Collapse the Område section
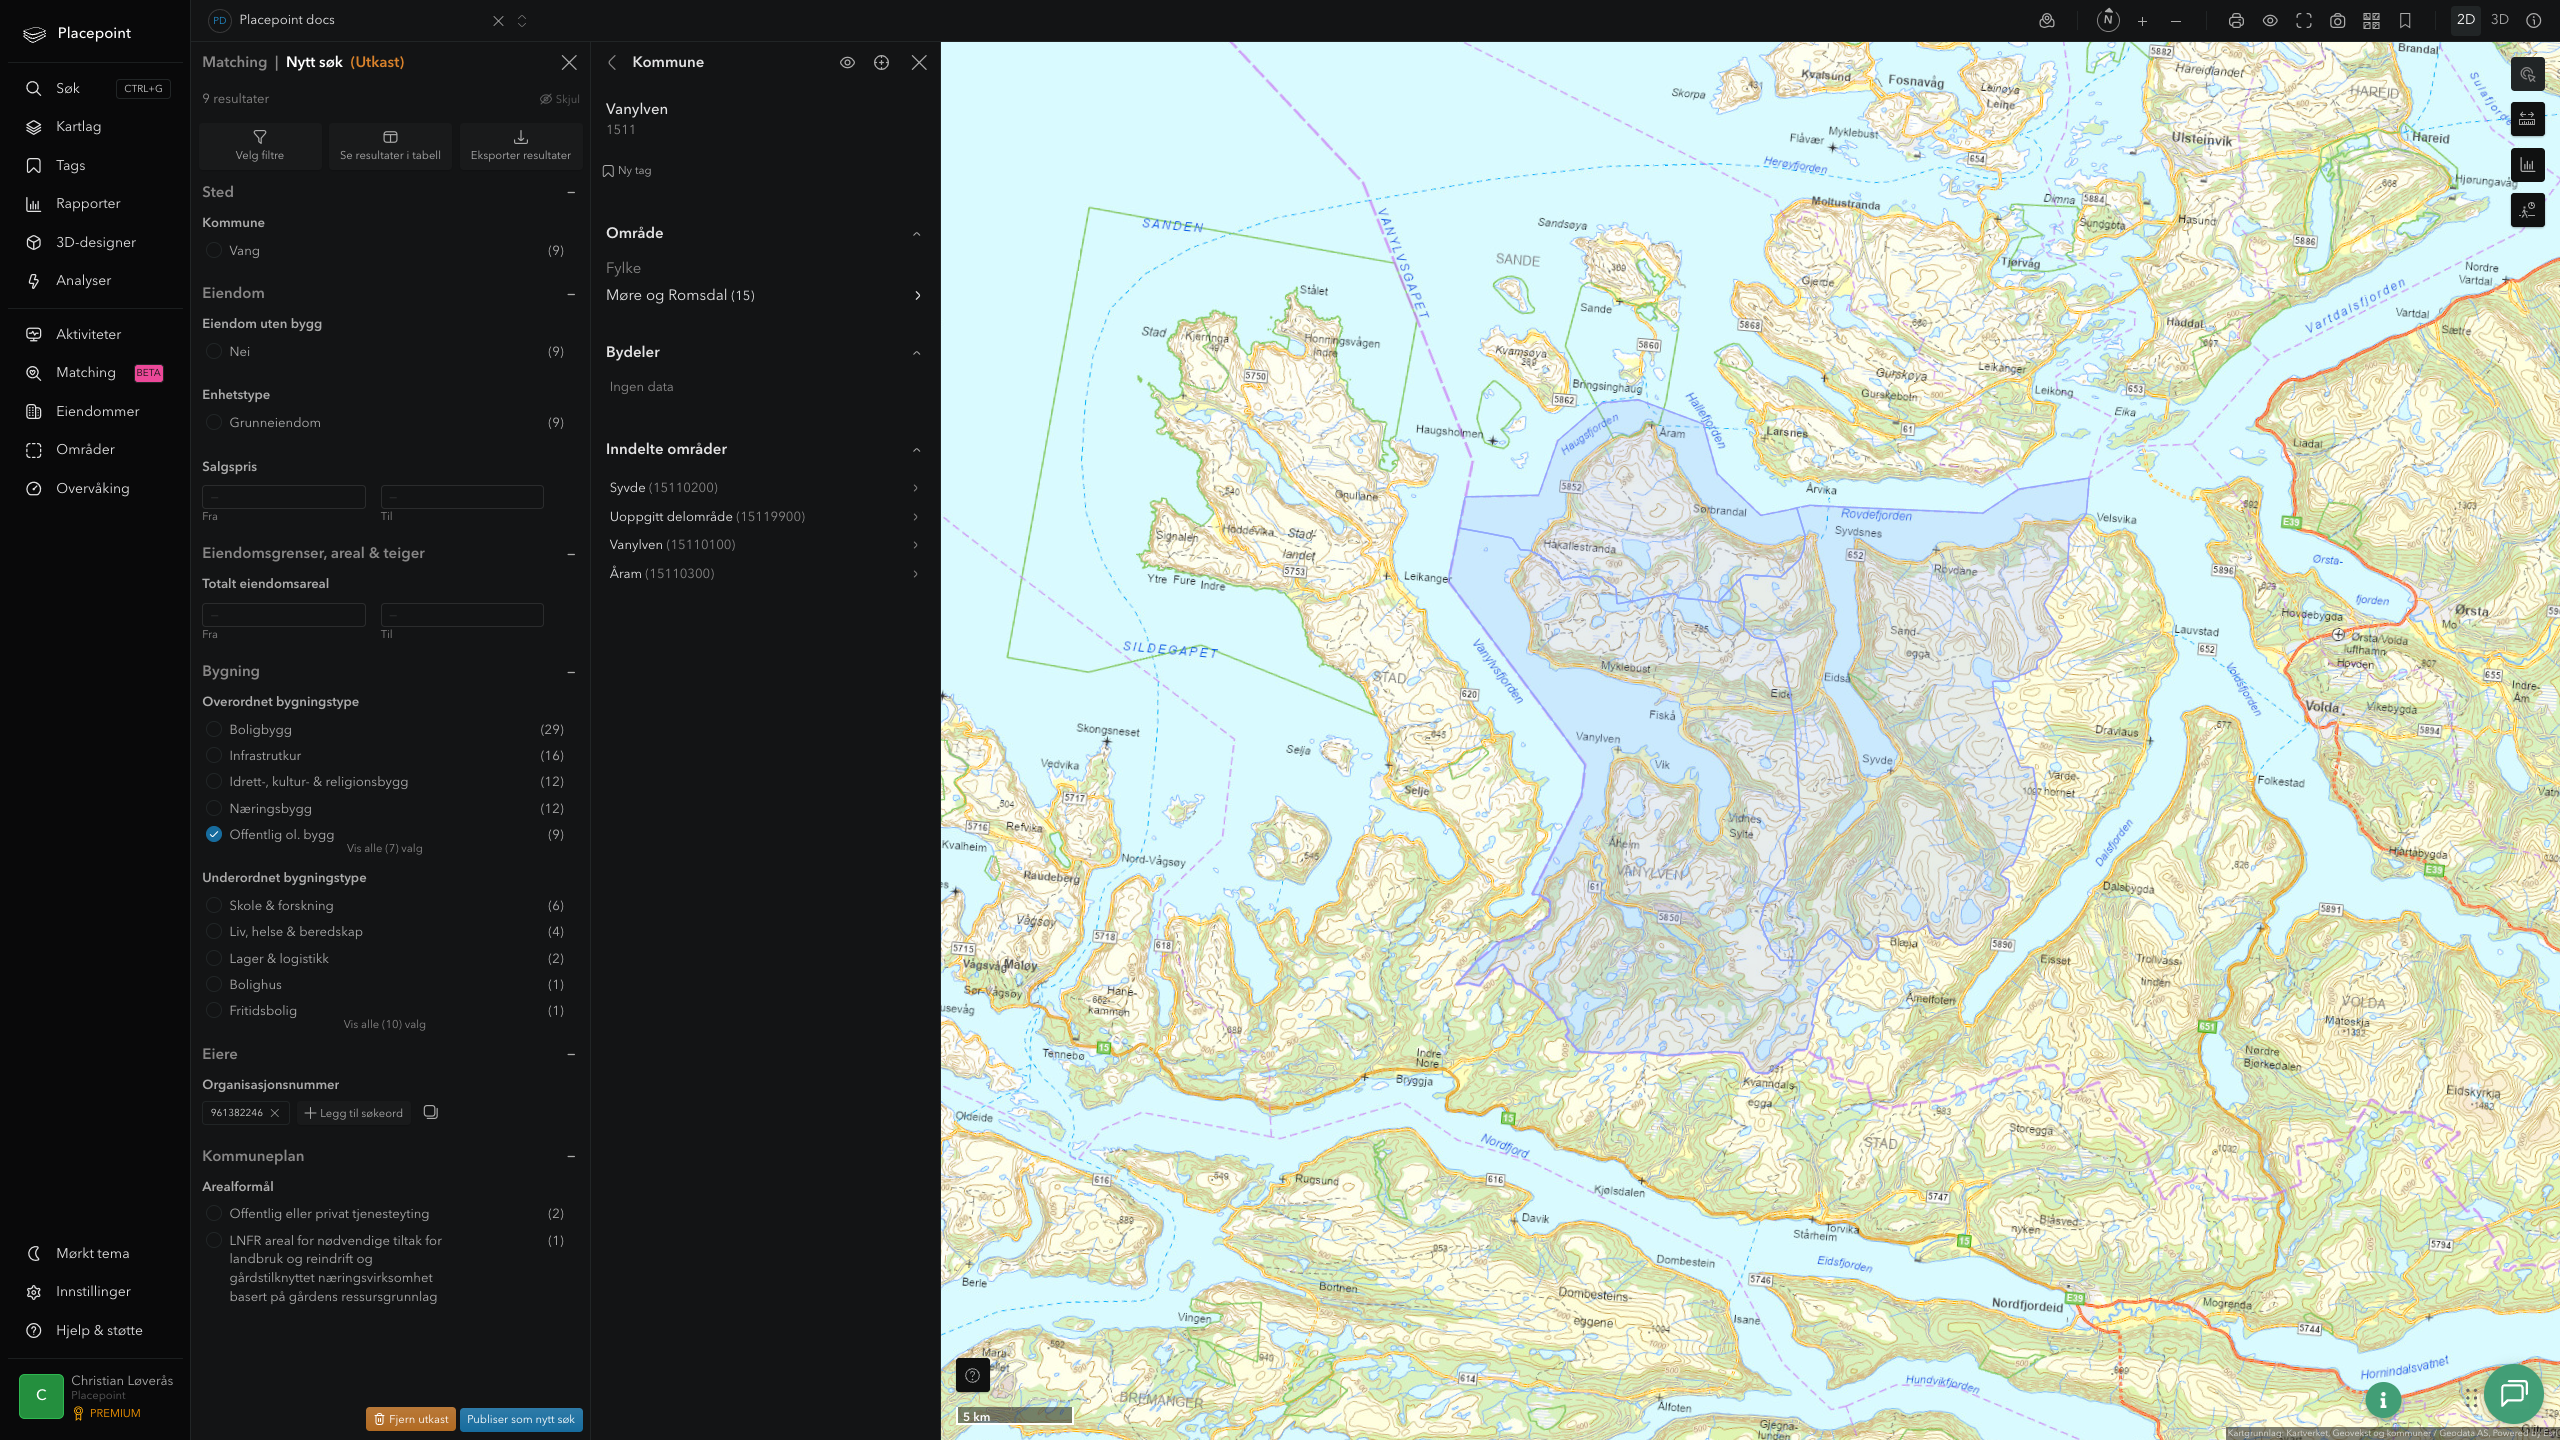This screenshot has width=2560, height=1440. tap(916, 233)
